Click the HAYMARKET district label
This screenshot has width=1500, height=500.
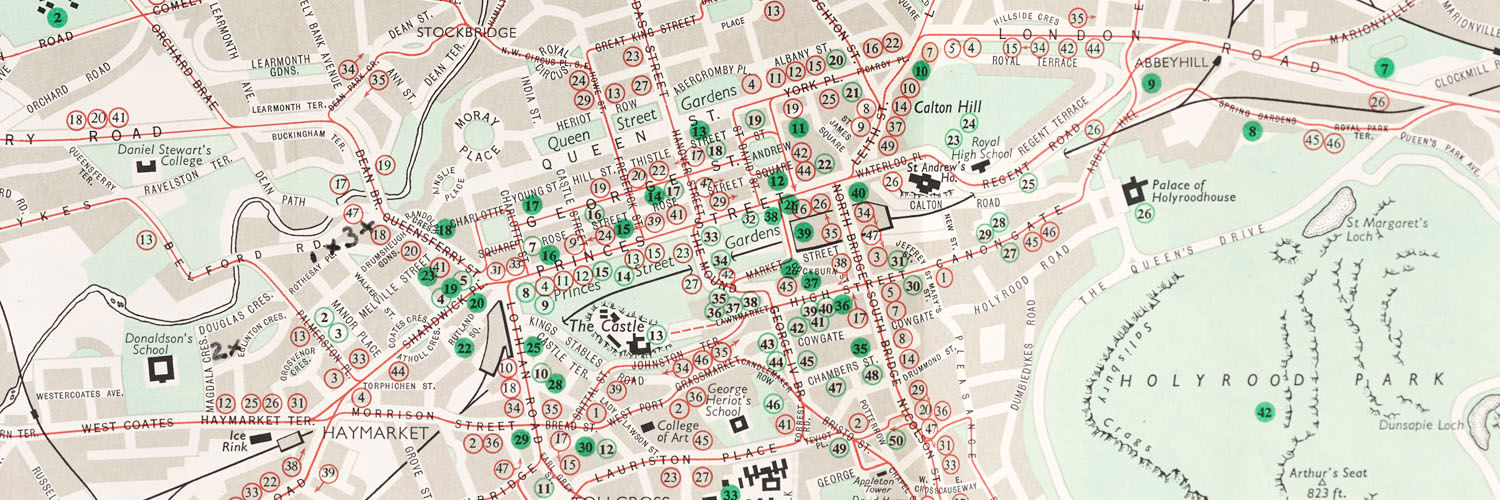pos(375,434)
